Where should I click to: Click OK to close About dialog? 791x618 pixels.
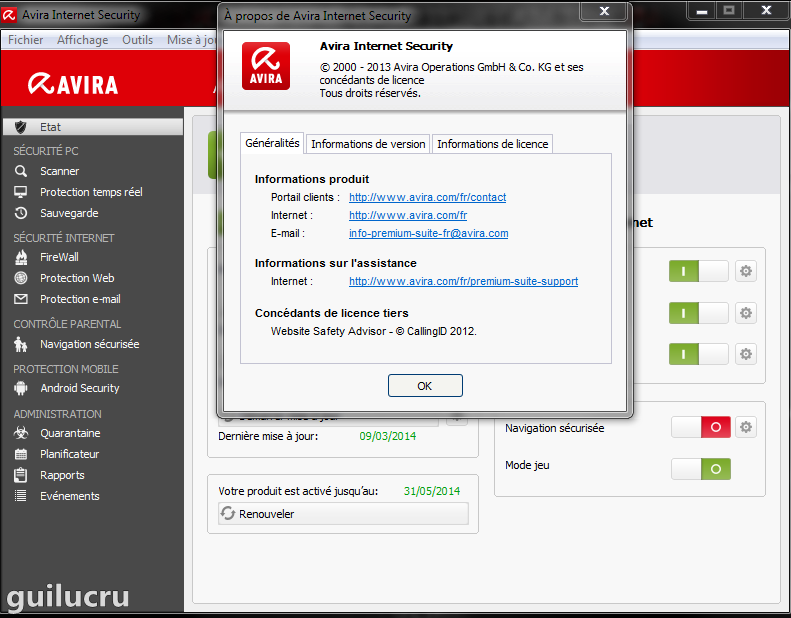[425, 386]
